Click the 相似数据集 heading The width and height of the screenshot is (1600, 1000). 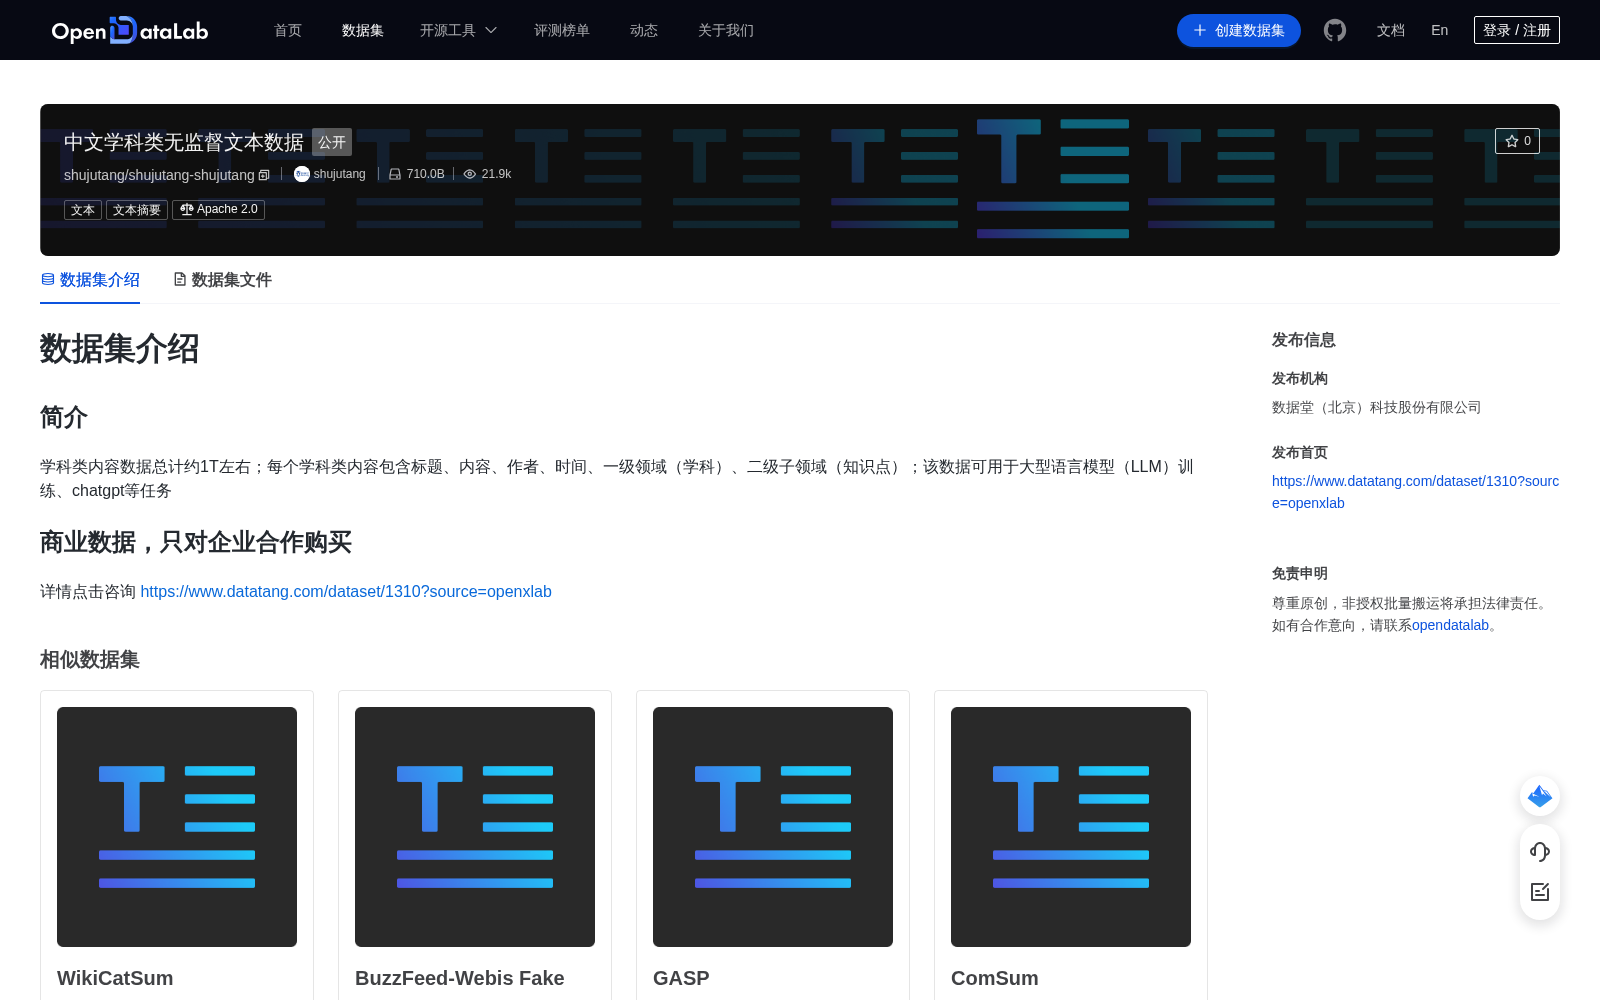[90, 660]
